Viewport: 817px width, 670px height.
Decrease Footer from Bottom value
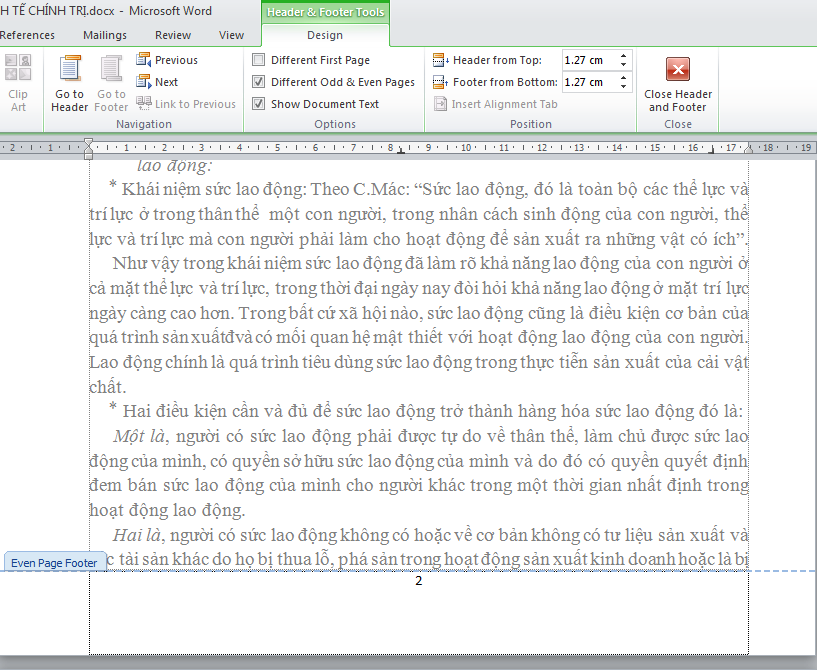623,86
